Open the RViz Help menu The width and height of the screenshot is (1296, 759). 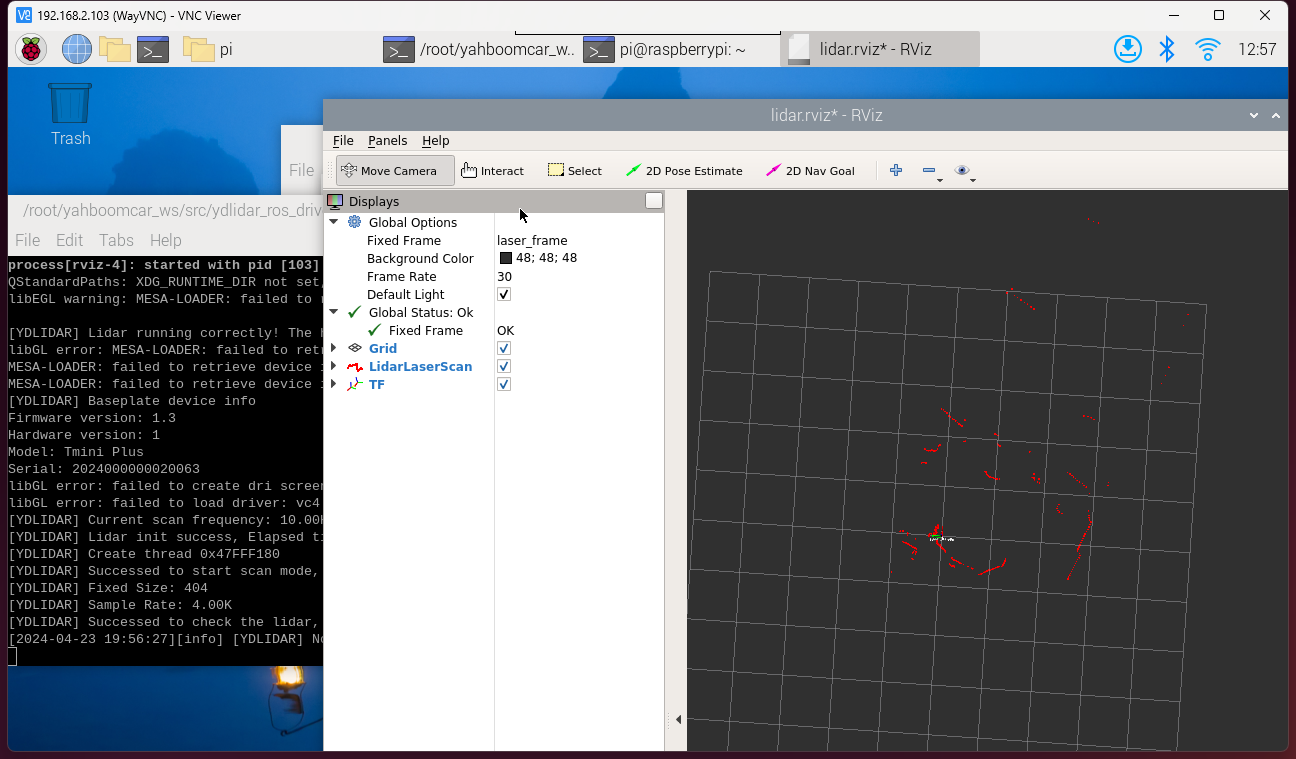click(436, 141)
